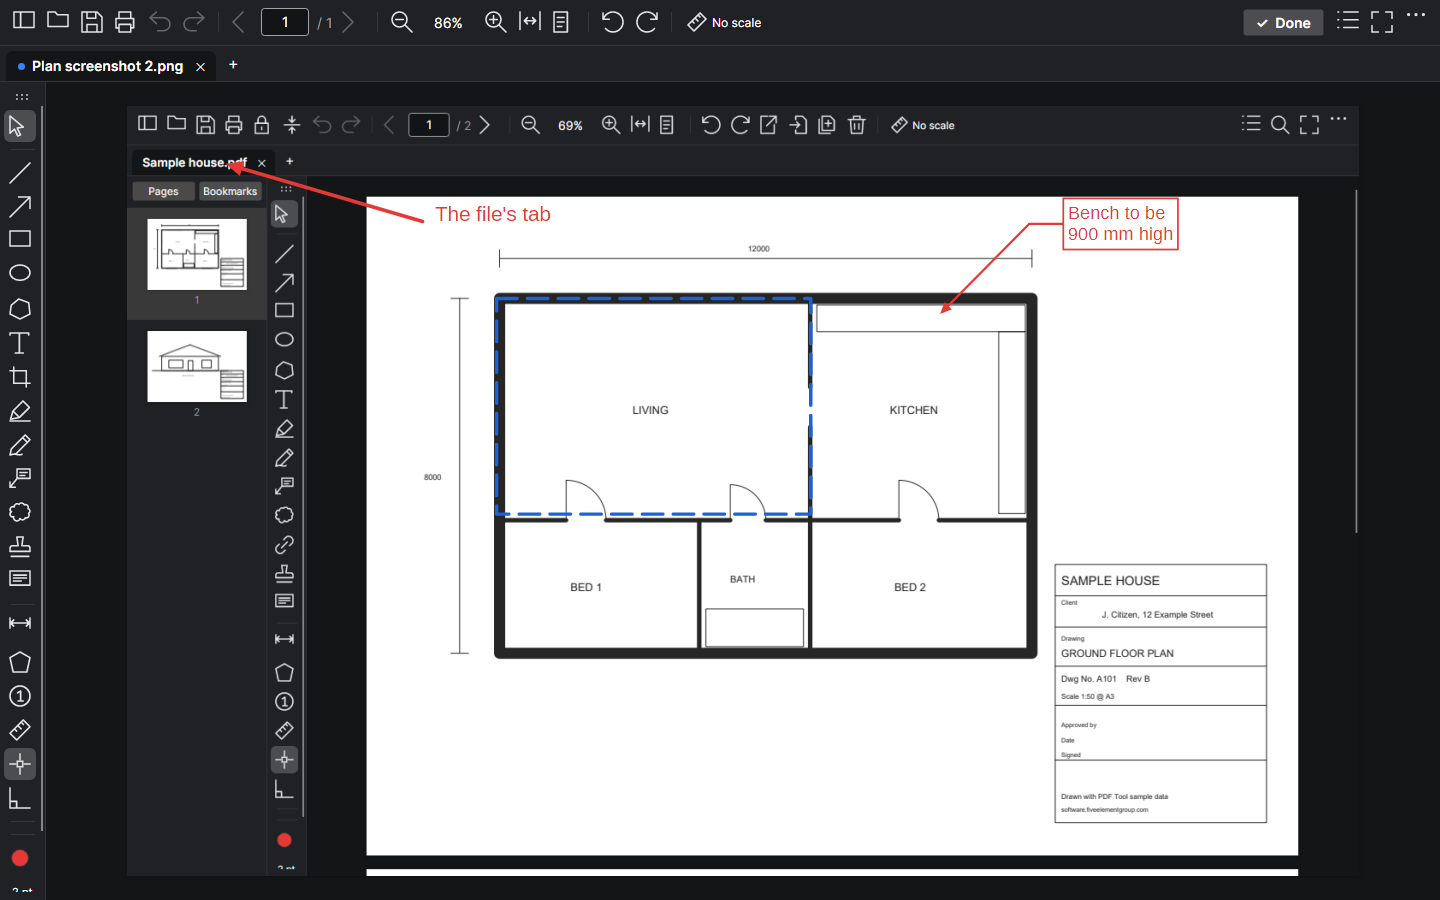1440x900 pixels.
Task: Close the Plan screenshot 2.png tab
Action: click(x=200, y=66)
